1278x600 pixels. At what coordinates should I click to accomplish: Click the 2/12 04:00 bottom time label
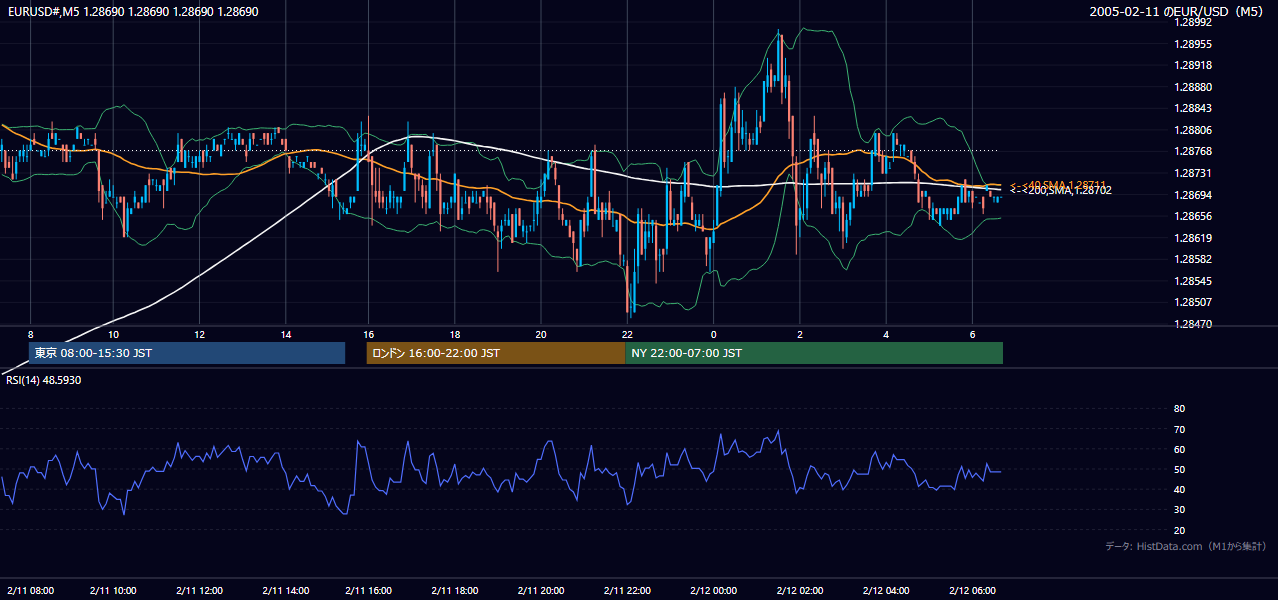tap(885, 590)
